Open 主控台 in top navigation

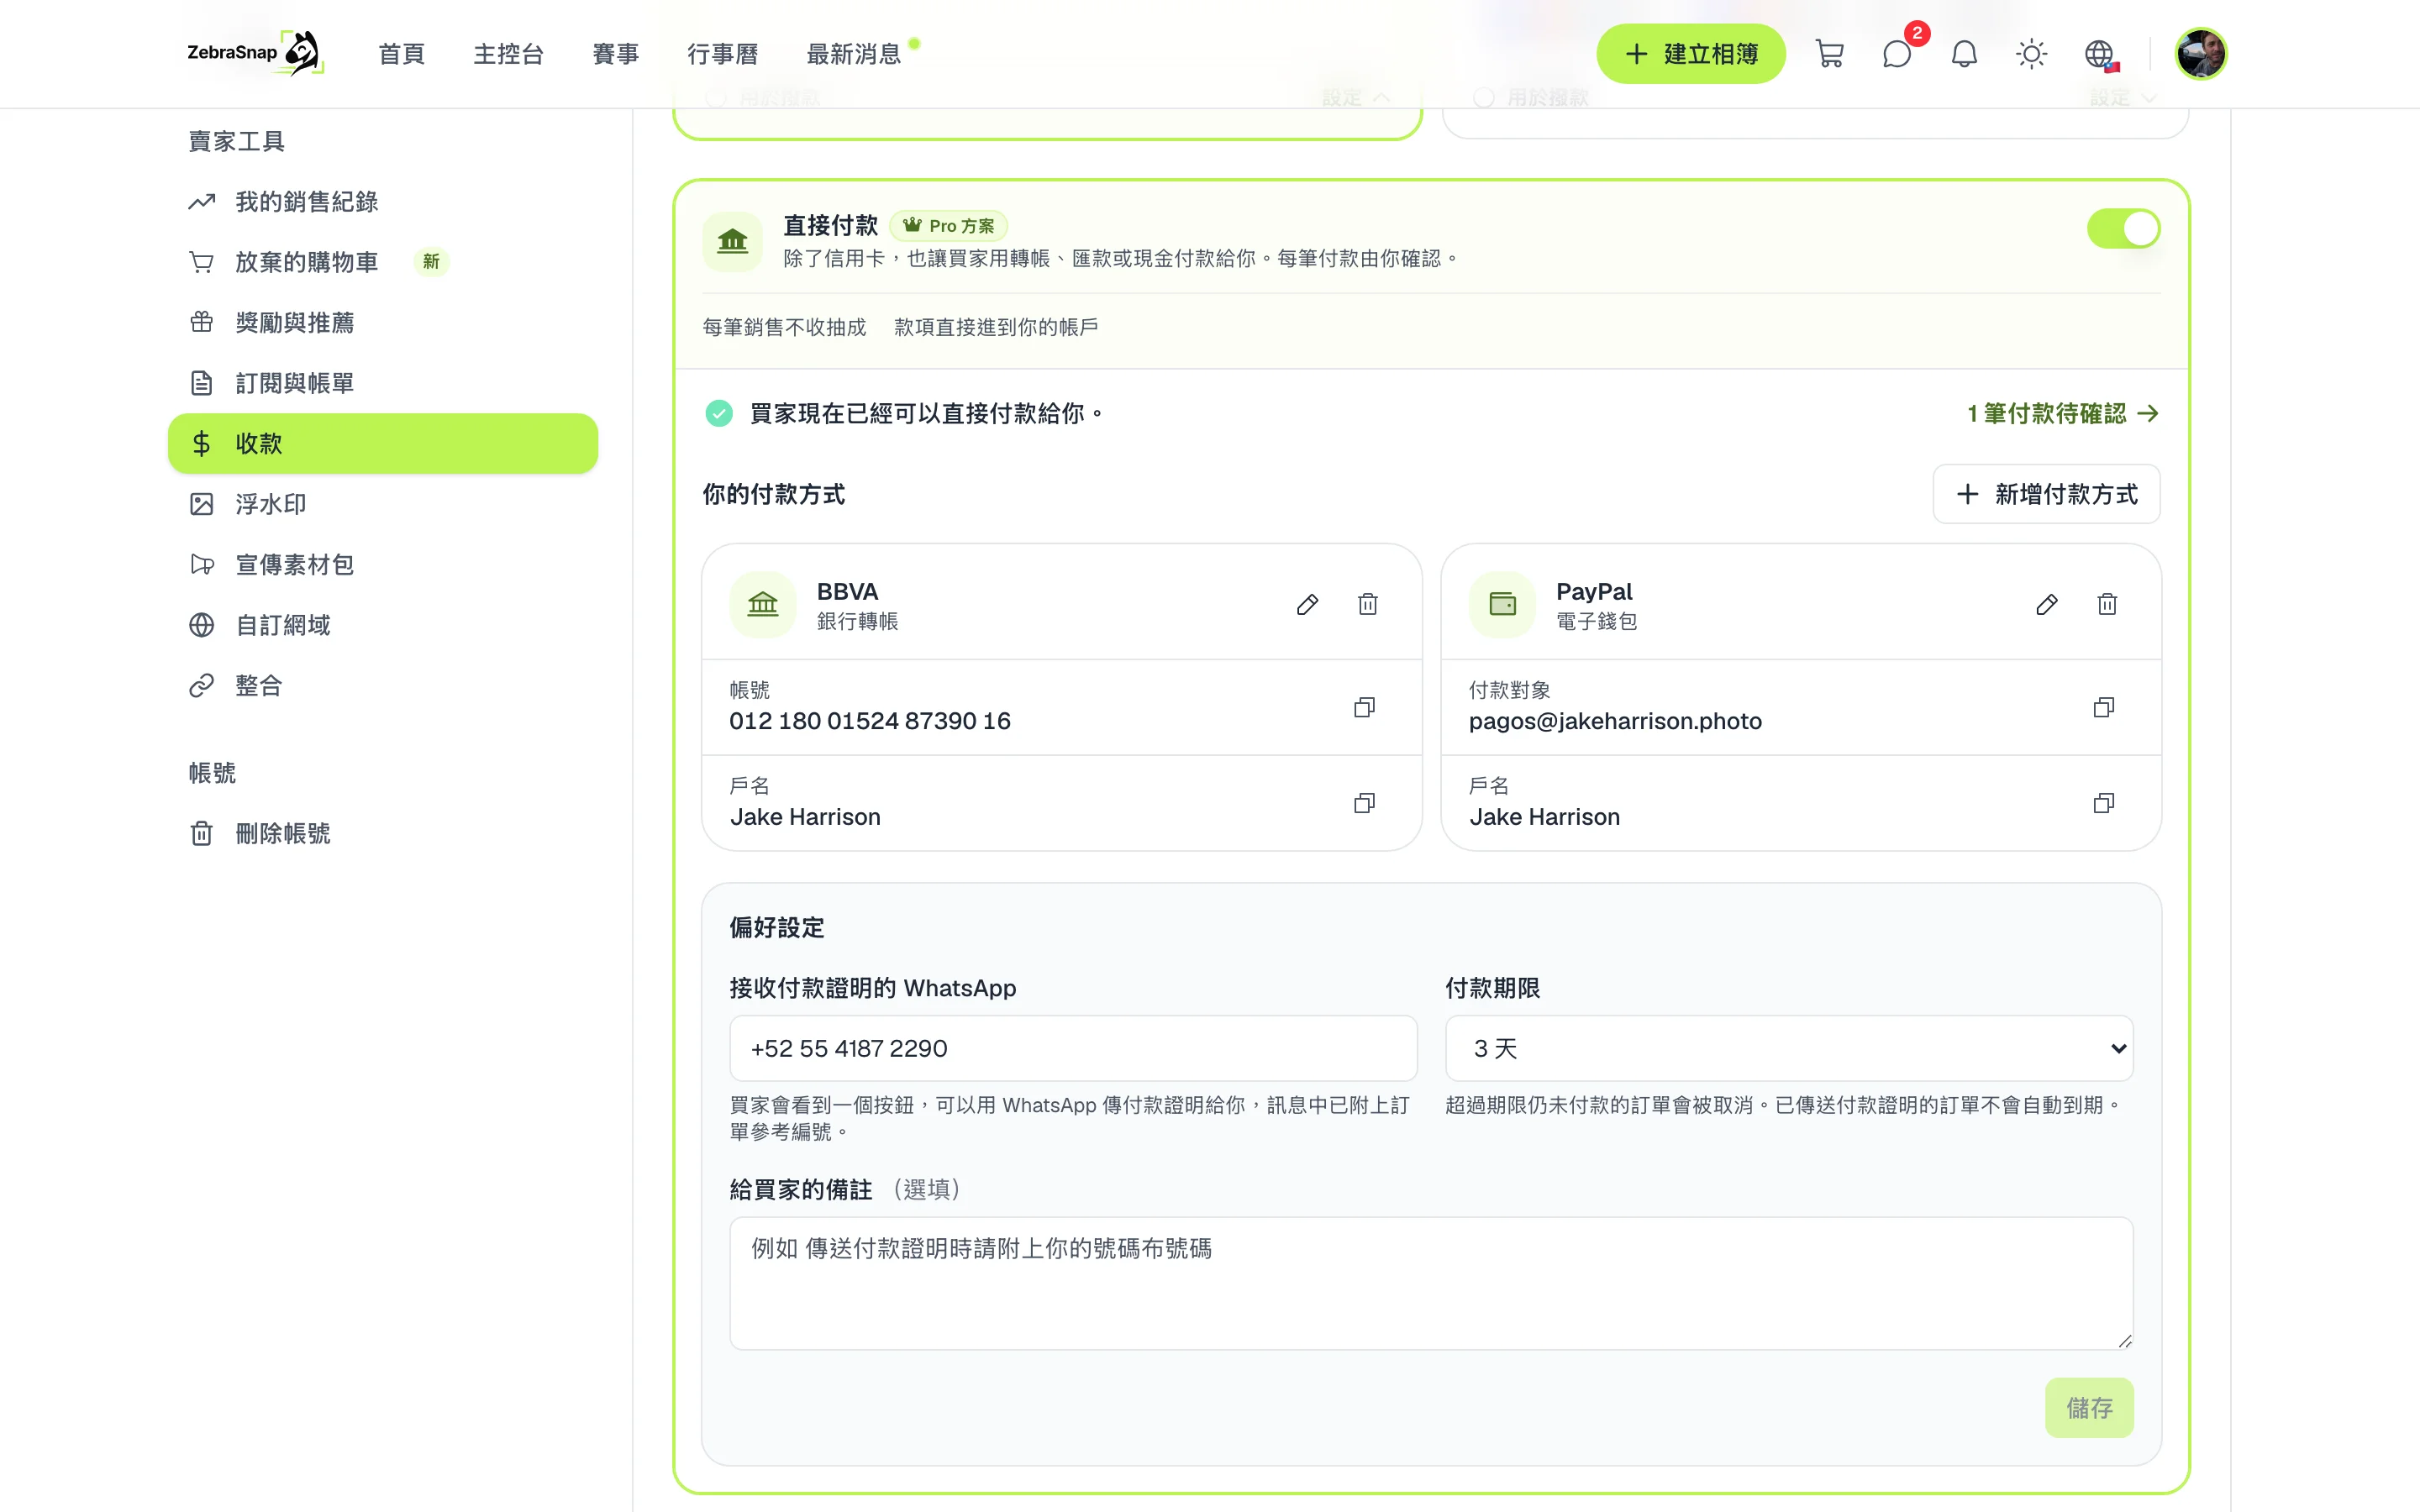click(509, 54)
